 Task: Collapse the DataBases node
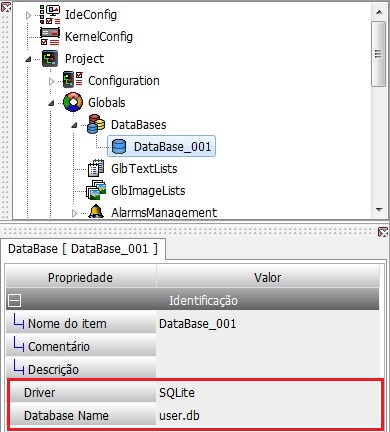74,125
